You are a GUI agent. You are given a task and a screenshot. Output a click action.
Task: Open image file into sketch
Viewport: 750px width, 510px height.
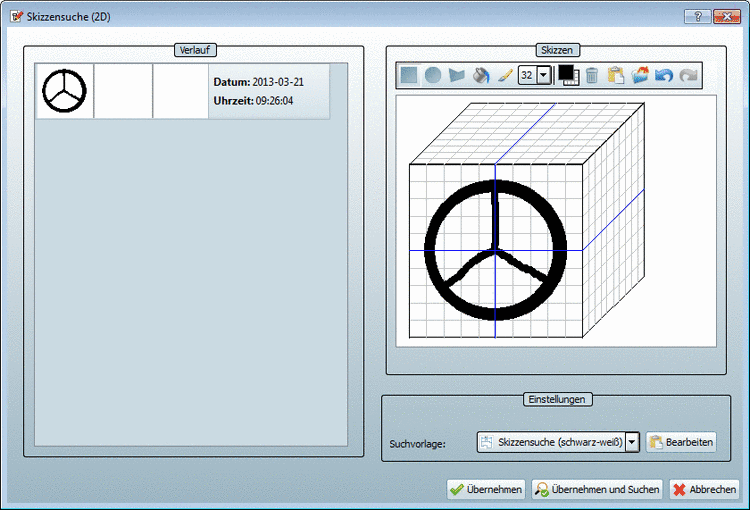[x=640, y=75]
